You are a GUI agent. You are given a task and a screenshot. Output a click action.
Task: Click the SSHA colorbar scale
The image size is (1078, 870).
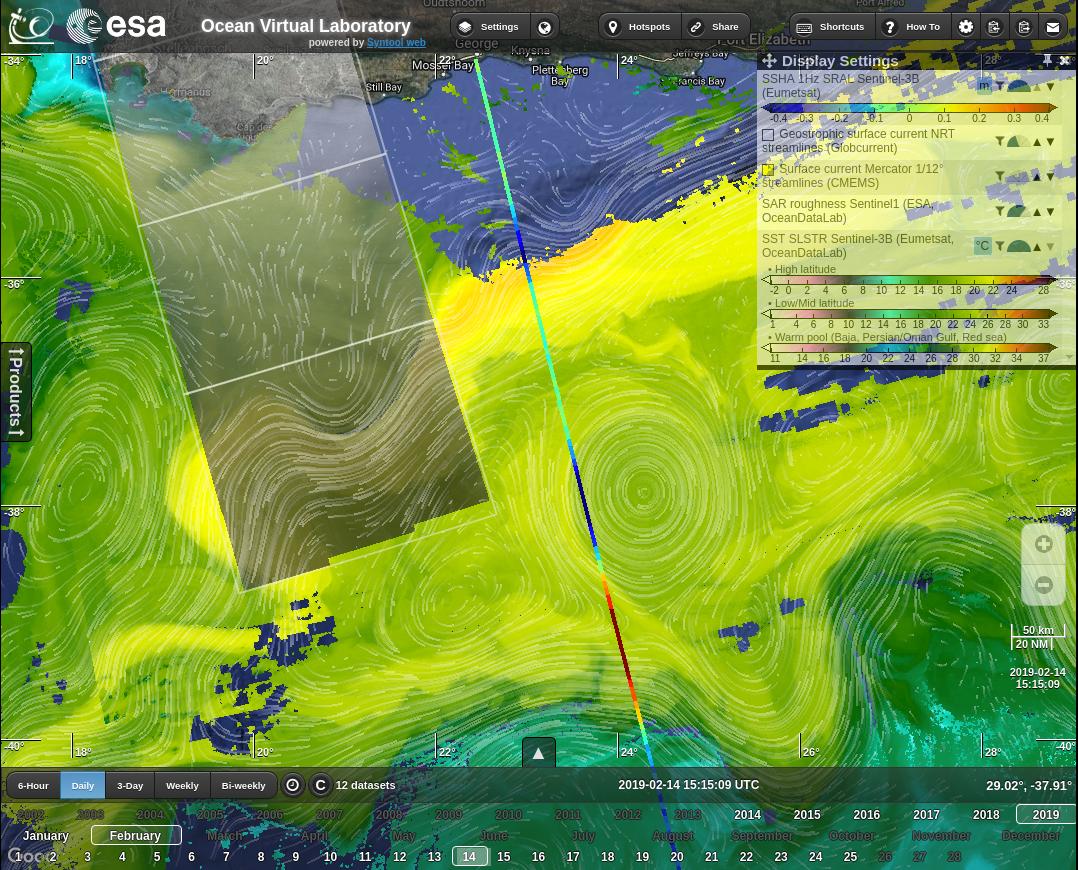pos(910,108)
